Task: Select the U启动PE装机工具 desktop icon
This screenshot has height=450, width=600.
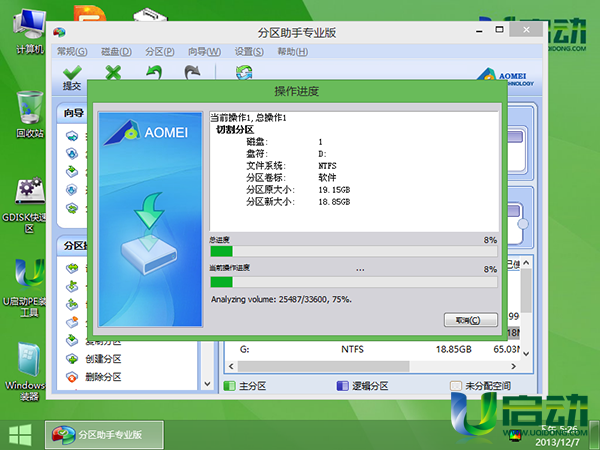Action: click(29, 288)
